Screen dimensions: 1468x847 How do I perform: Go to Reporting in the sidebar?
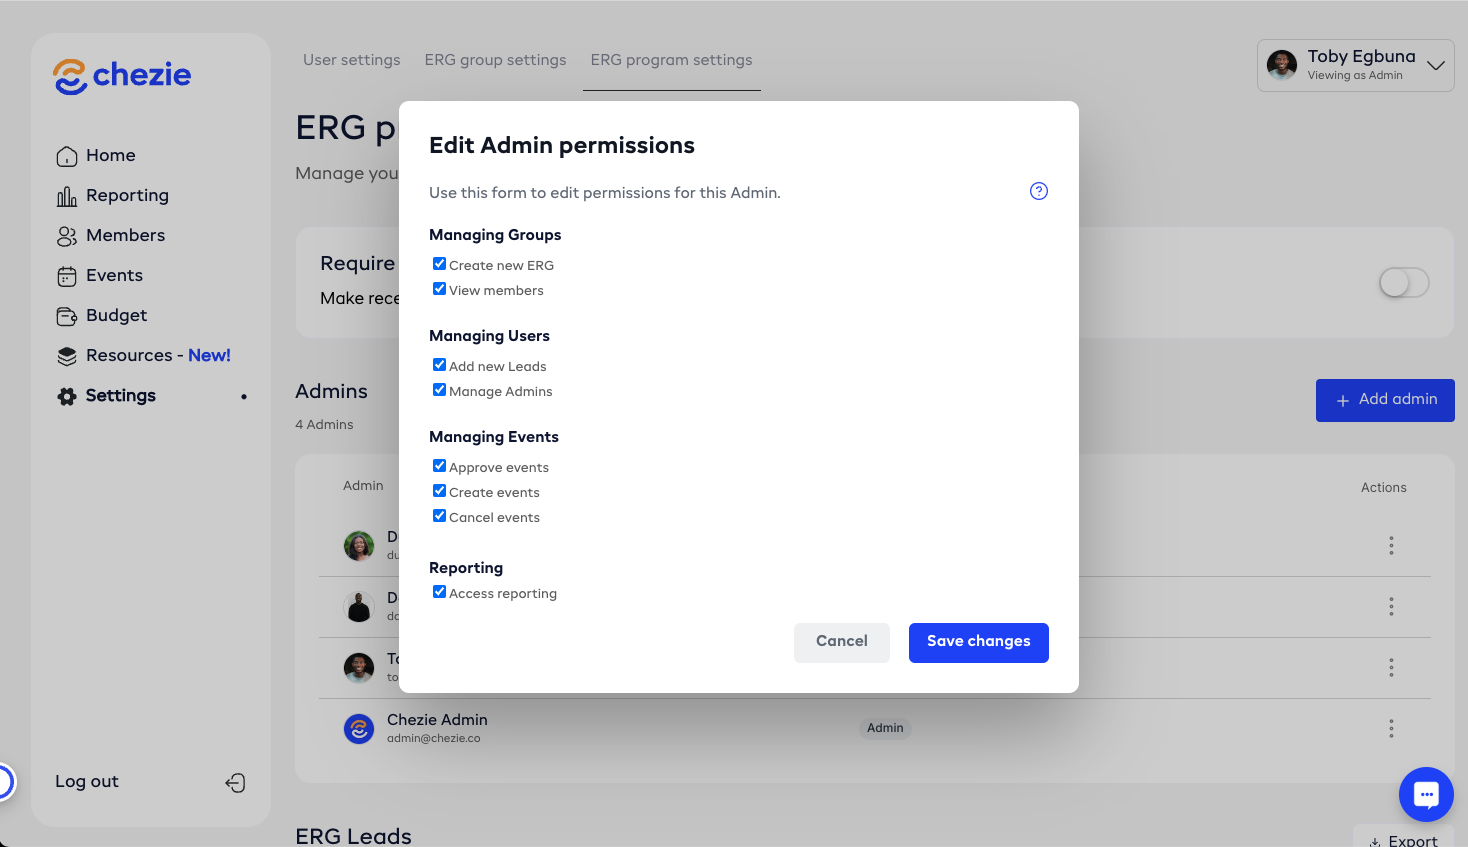tap(127, 196)
